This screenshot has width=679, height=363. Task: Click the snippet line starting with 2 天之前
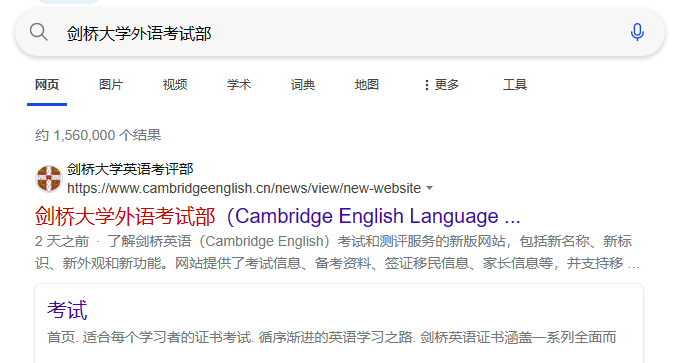[x=333, y=241]
